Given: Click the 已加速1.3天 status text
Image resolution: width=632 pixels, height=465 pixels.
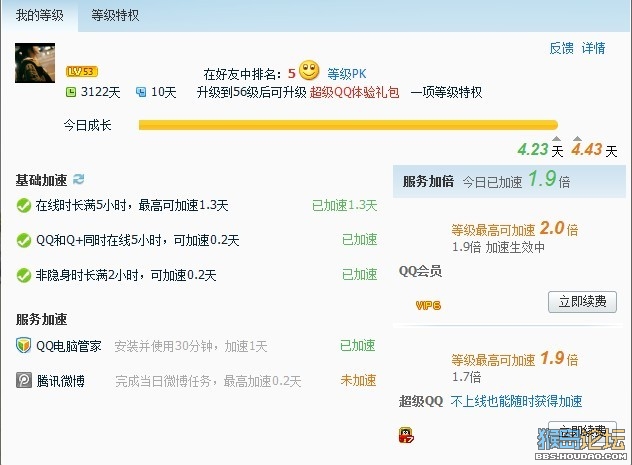Looking at the screenshot, I should coord(345,206).
